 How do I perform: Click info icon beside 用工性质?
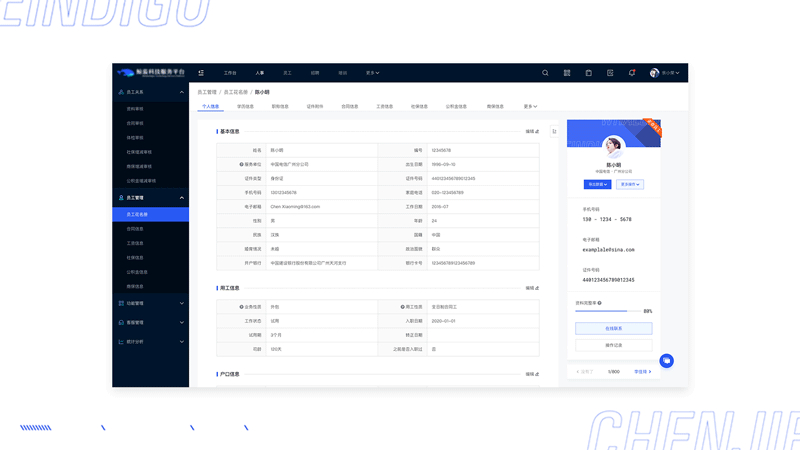(402, 307)
